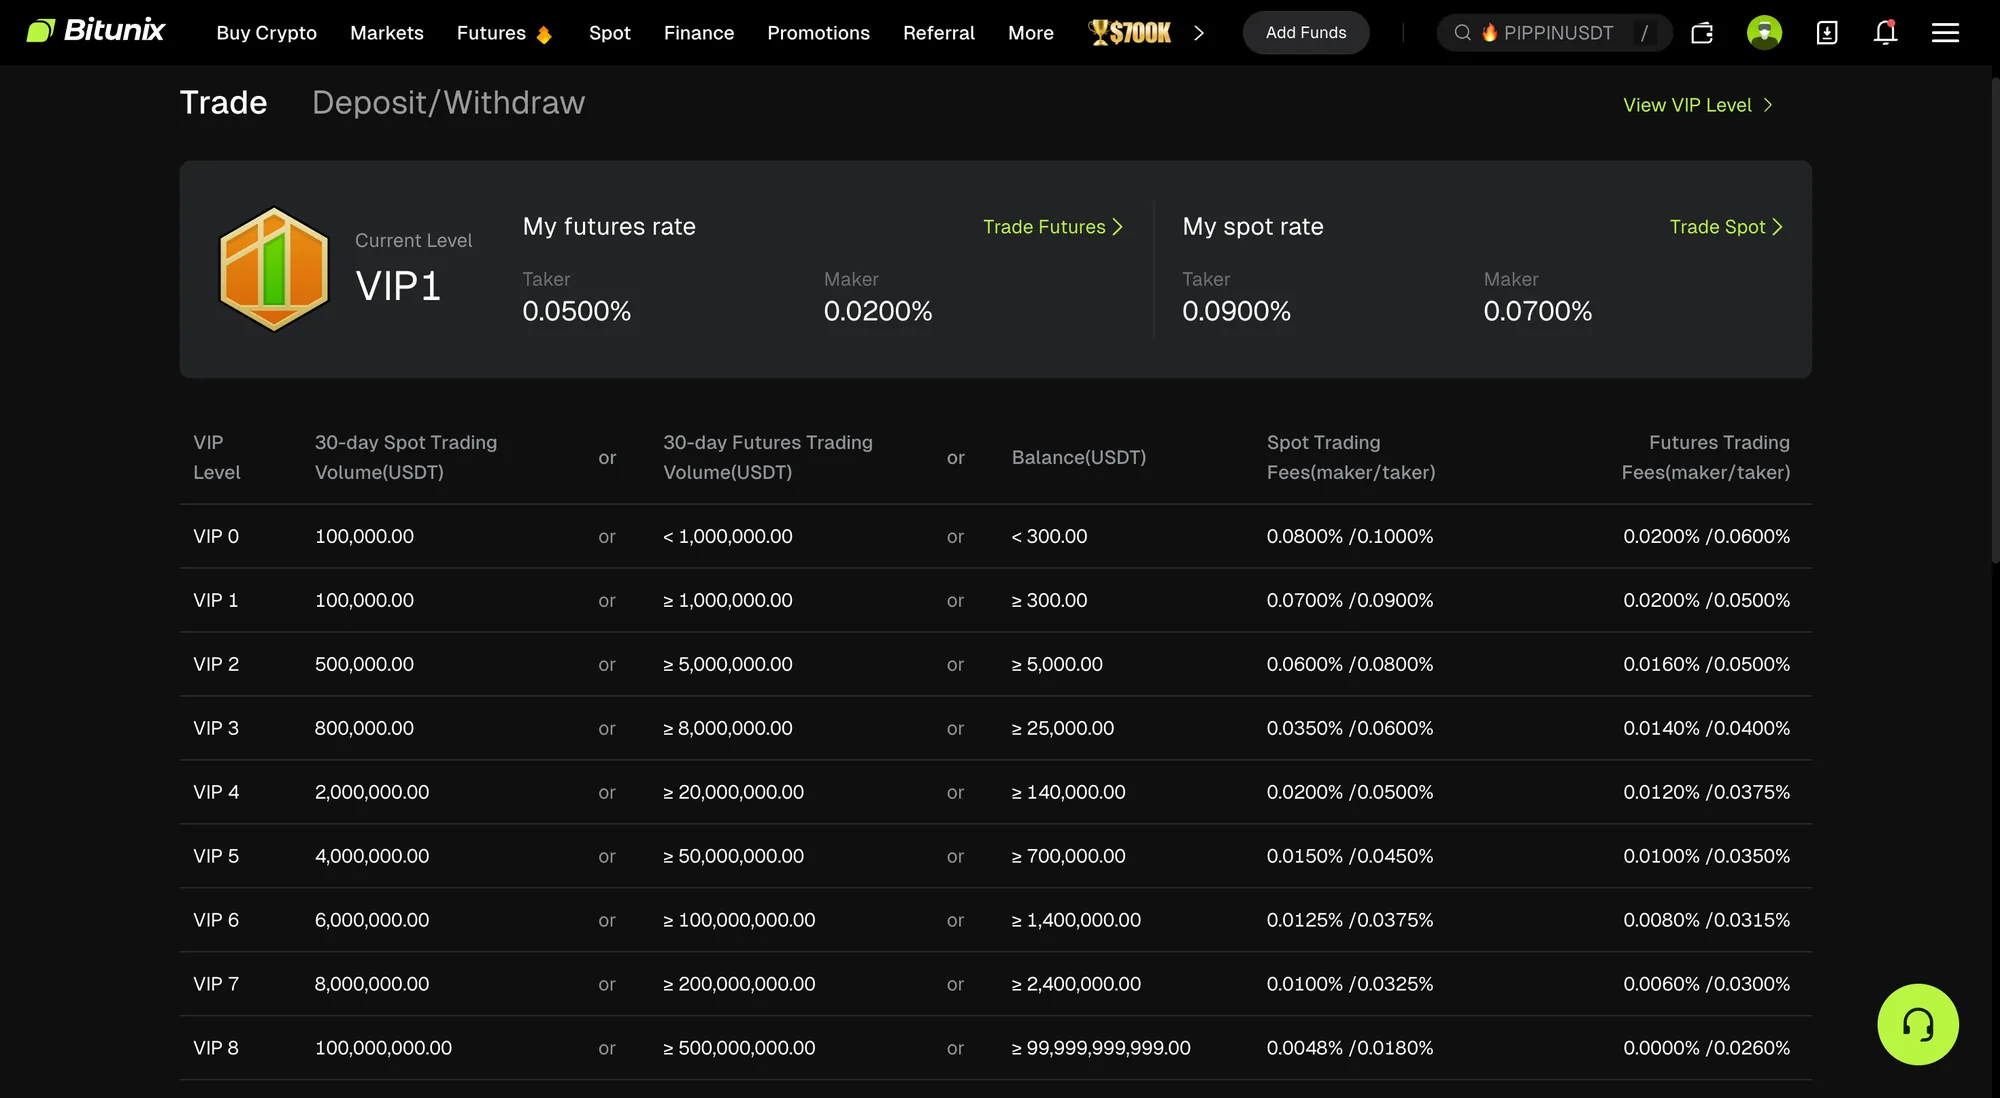Open the Markets menu item

[387, 33]
